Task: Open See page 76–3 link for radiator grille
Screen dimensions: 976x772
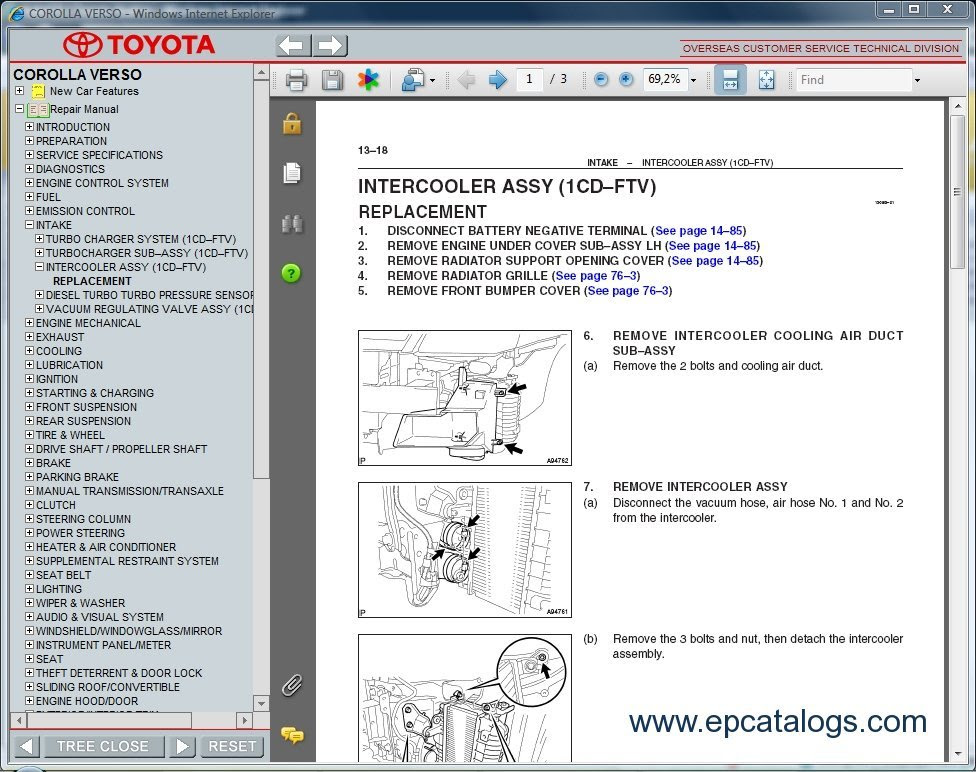Action: (x=596, y=275)
